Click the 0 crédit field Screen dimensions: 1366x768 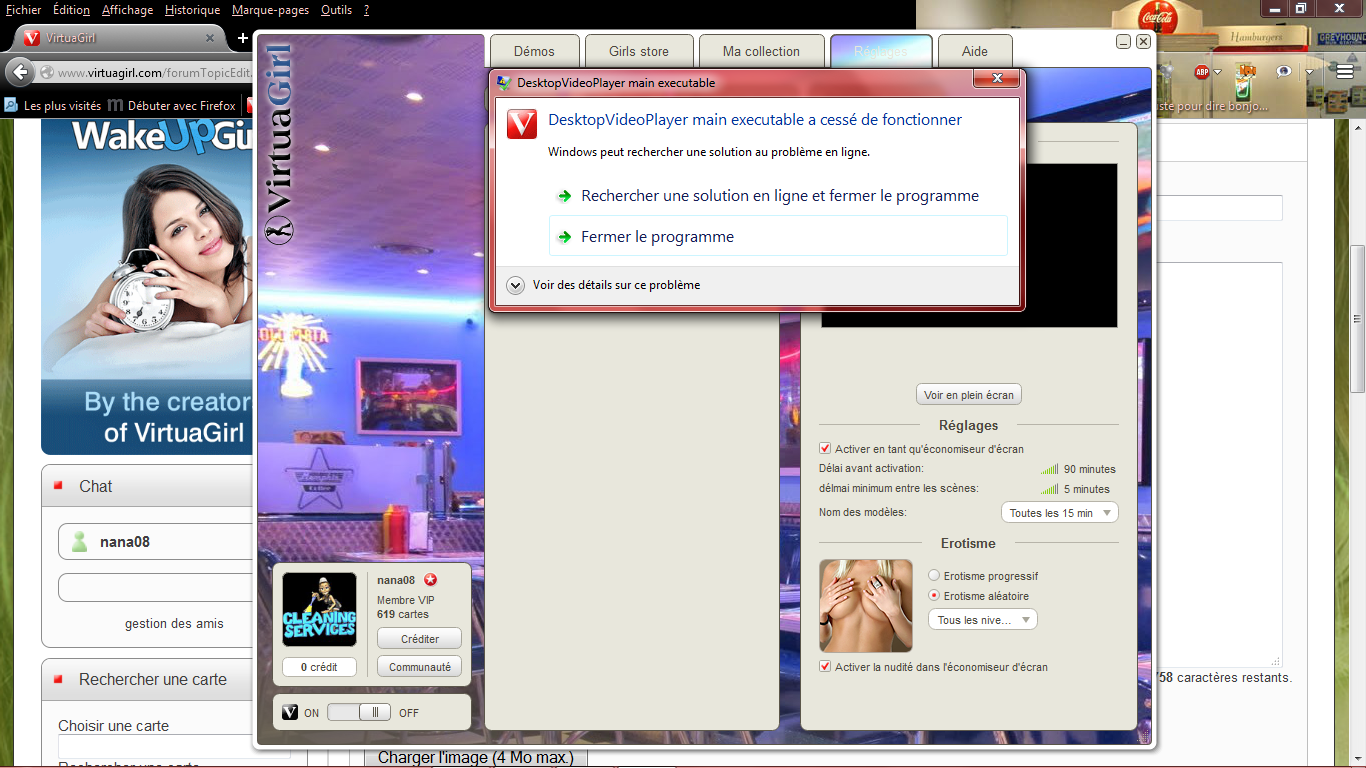[319, 667]
